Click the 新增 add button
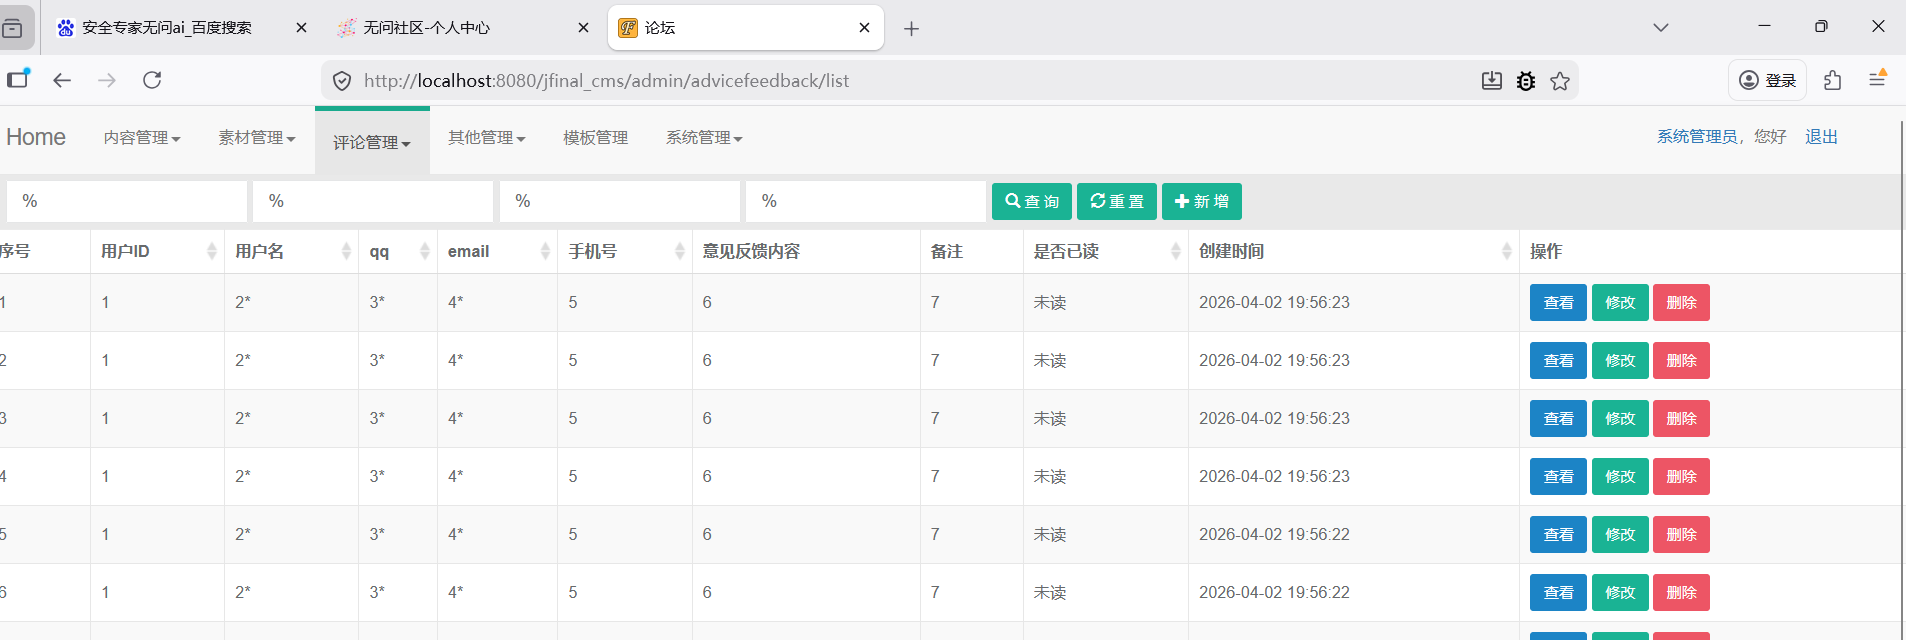 (1202, 201)
